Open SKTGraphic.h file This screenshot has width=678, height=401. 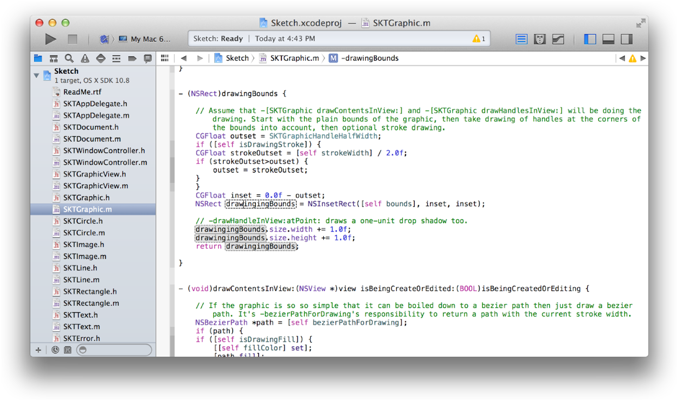click(x=86, y=197)
